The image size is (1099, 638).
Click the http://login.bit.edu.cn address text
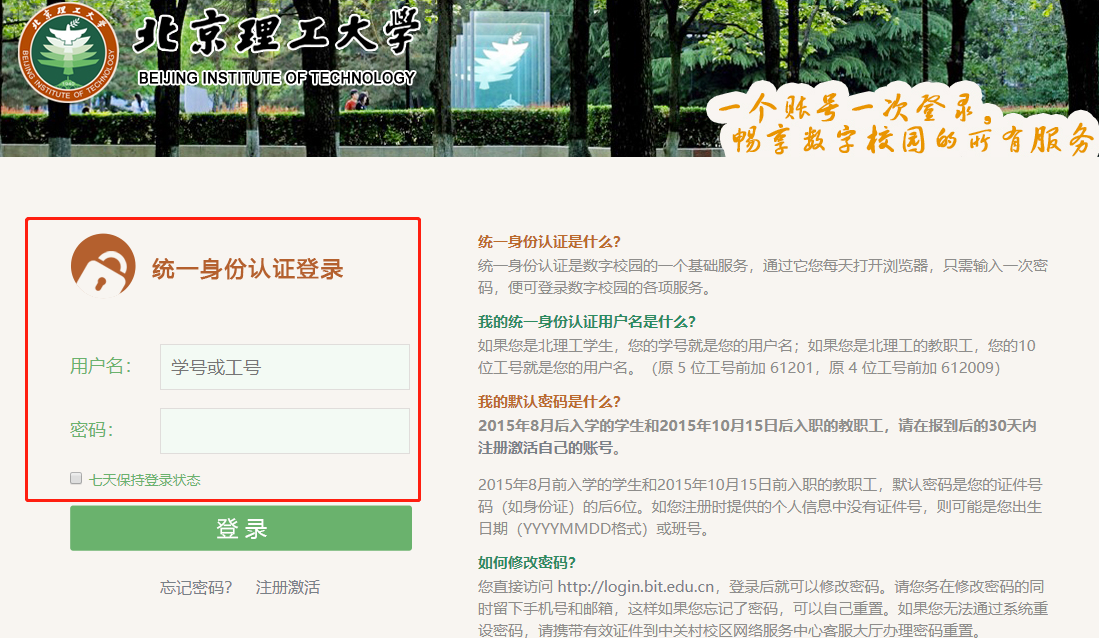(635, 586)
